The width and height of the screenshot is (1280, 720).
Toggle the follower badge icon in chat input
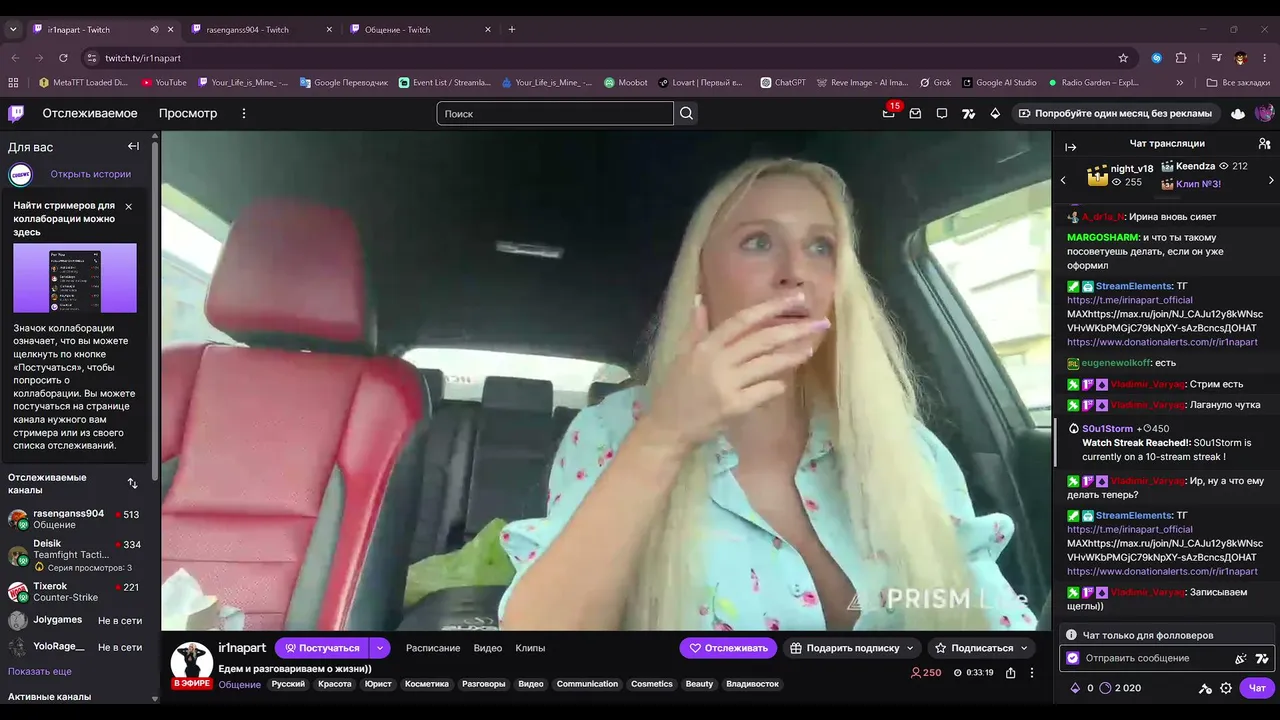click(1073, 658)
